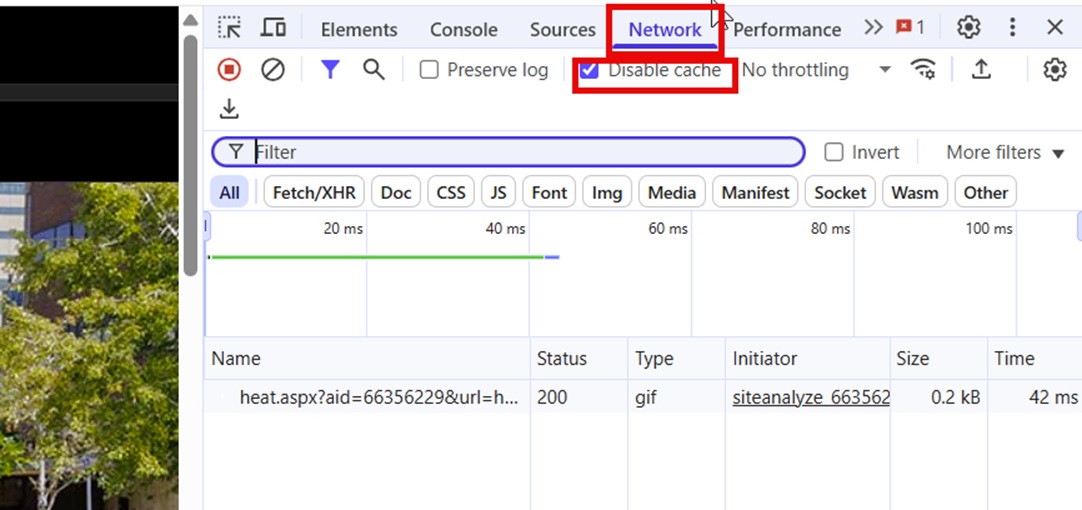Sort by the Time column header
Image resolution: width=1082 pixels, height=510 pixels.
point(1034,358)
